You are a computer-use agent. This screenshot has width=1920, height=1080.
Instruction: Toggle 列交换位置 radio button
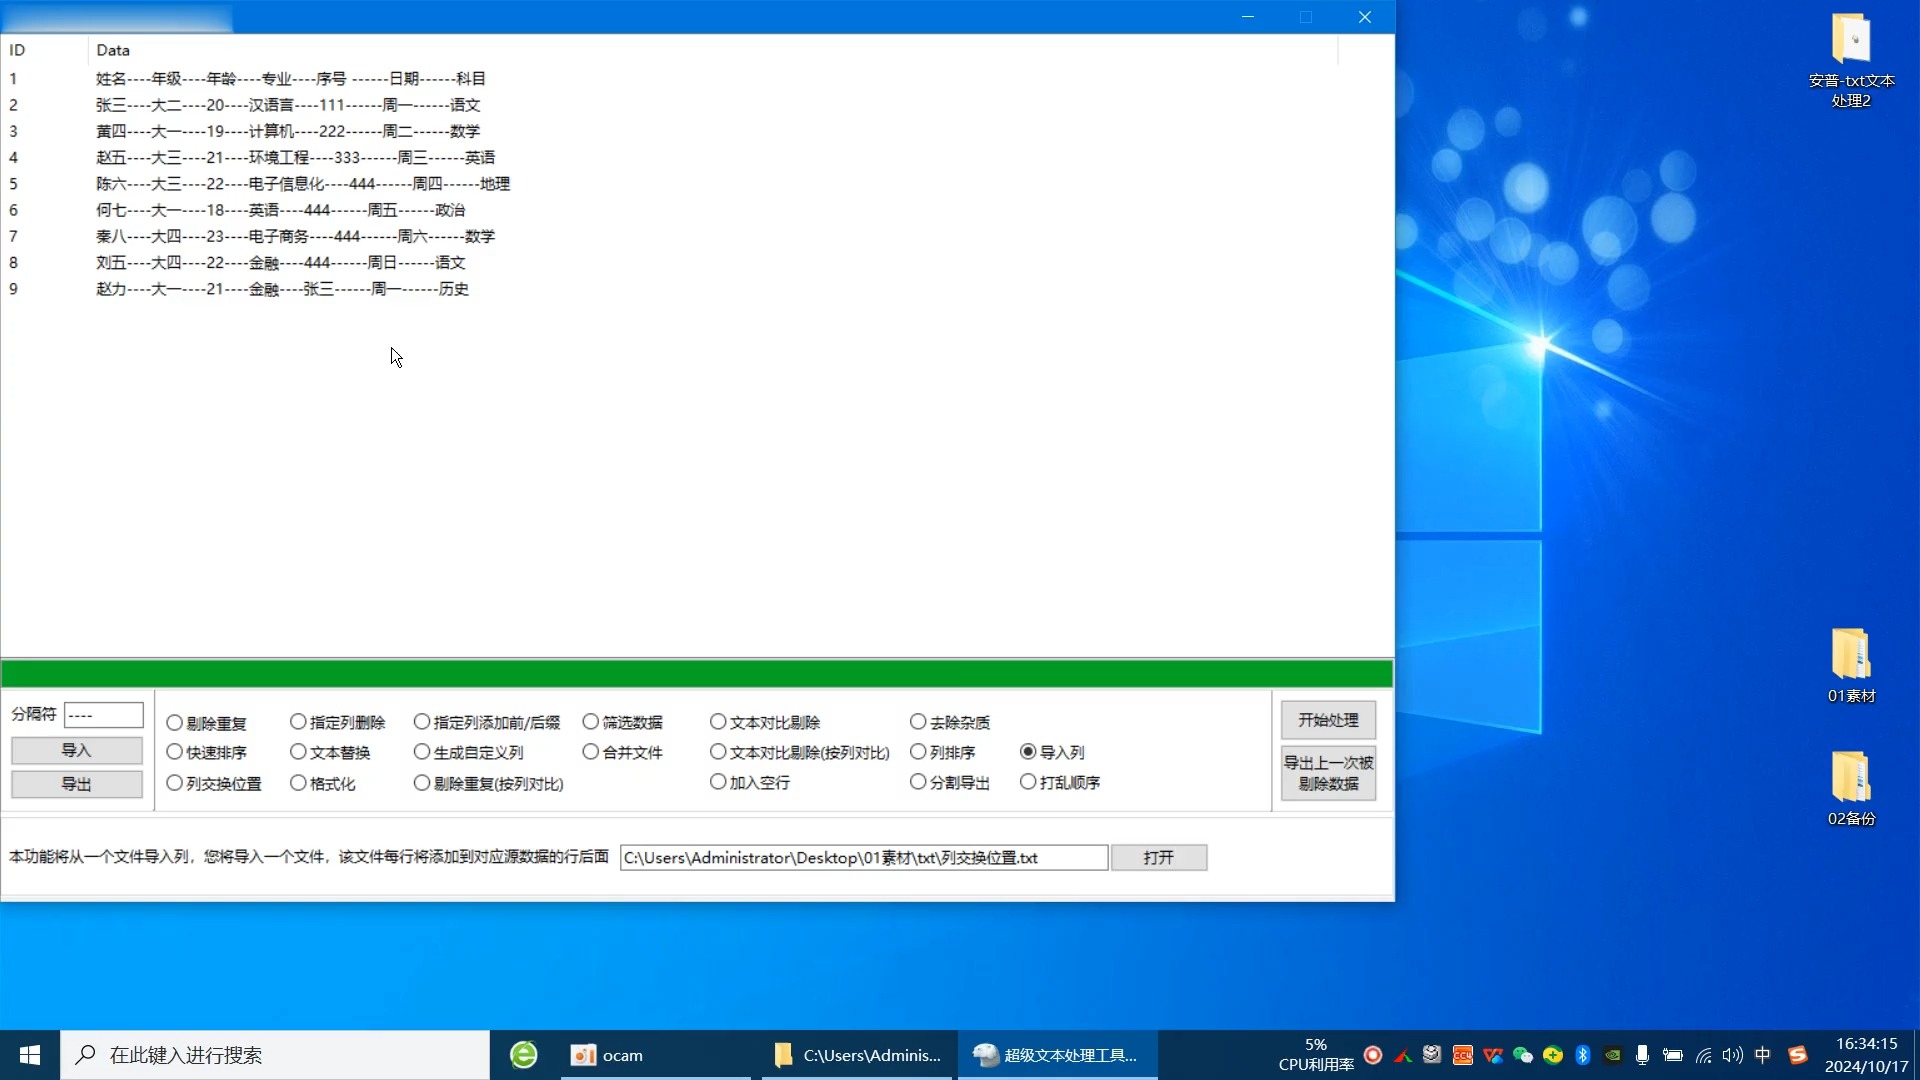tap(173, 782)
